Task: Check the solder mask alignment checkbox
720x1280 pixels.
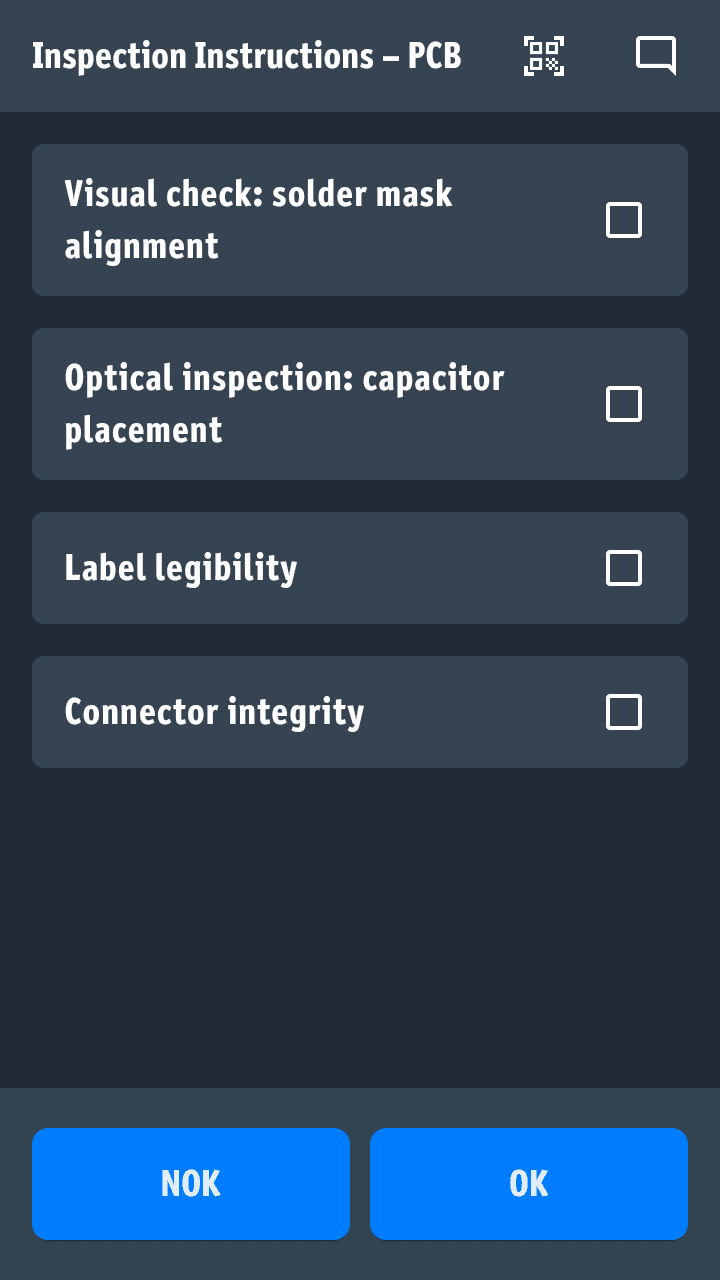Action: pos(623,220)
